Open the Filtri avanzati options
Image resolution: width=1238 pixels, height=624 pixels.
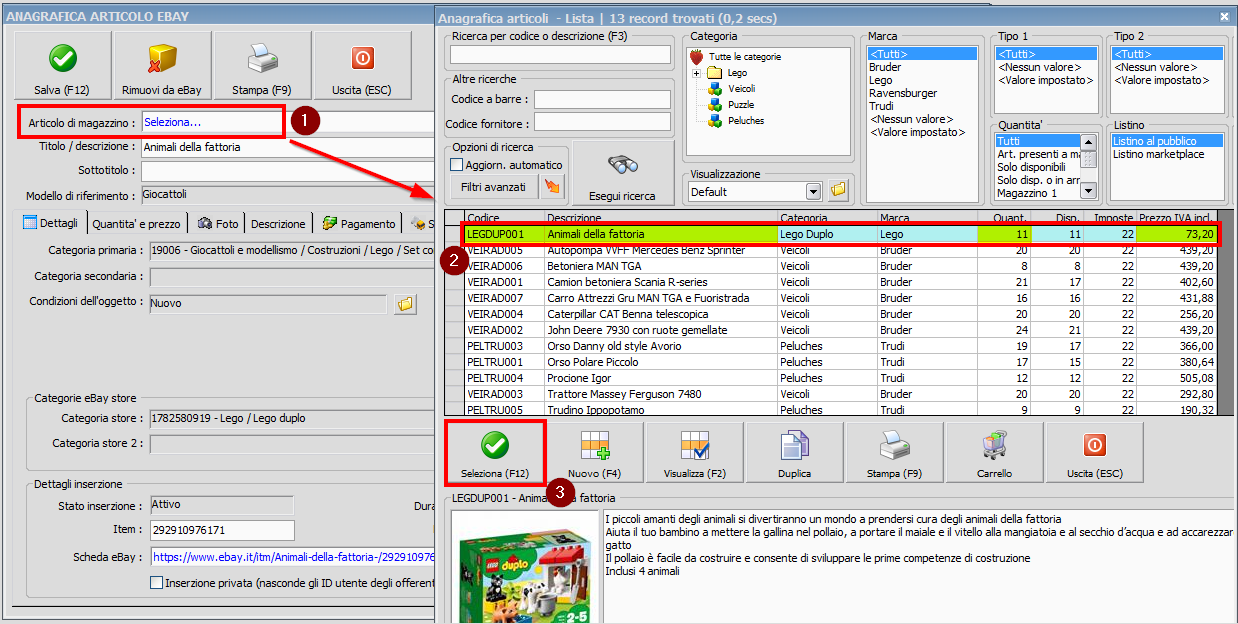(493, 187)
